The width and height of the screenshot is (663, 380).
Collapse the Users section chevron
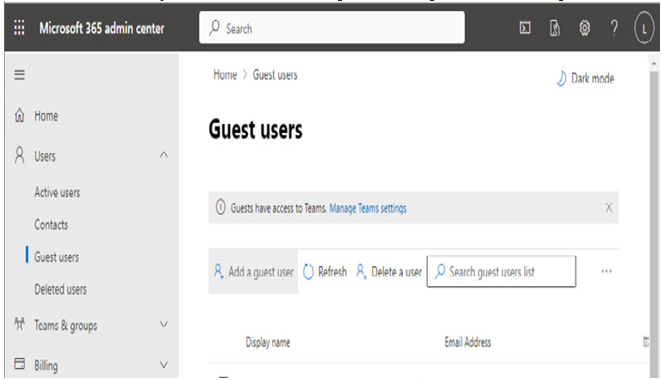[164, 155]
